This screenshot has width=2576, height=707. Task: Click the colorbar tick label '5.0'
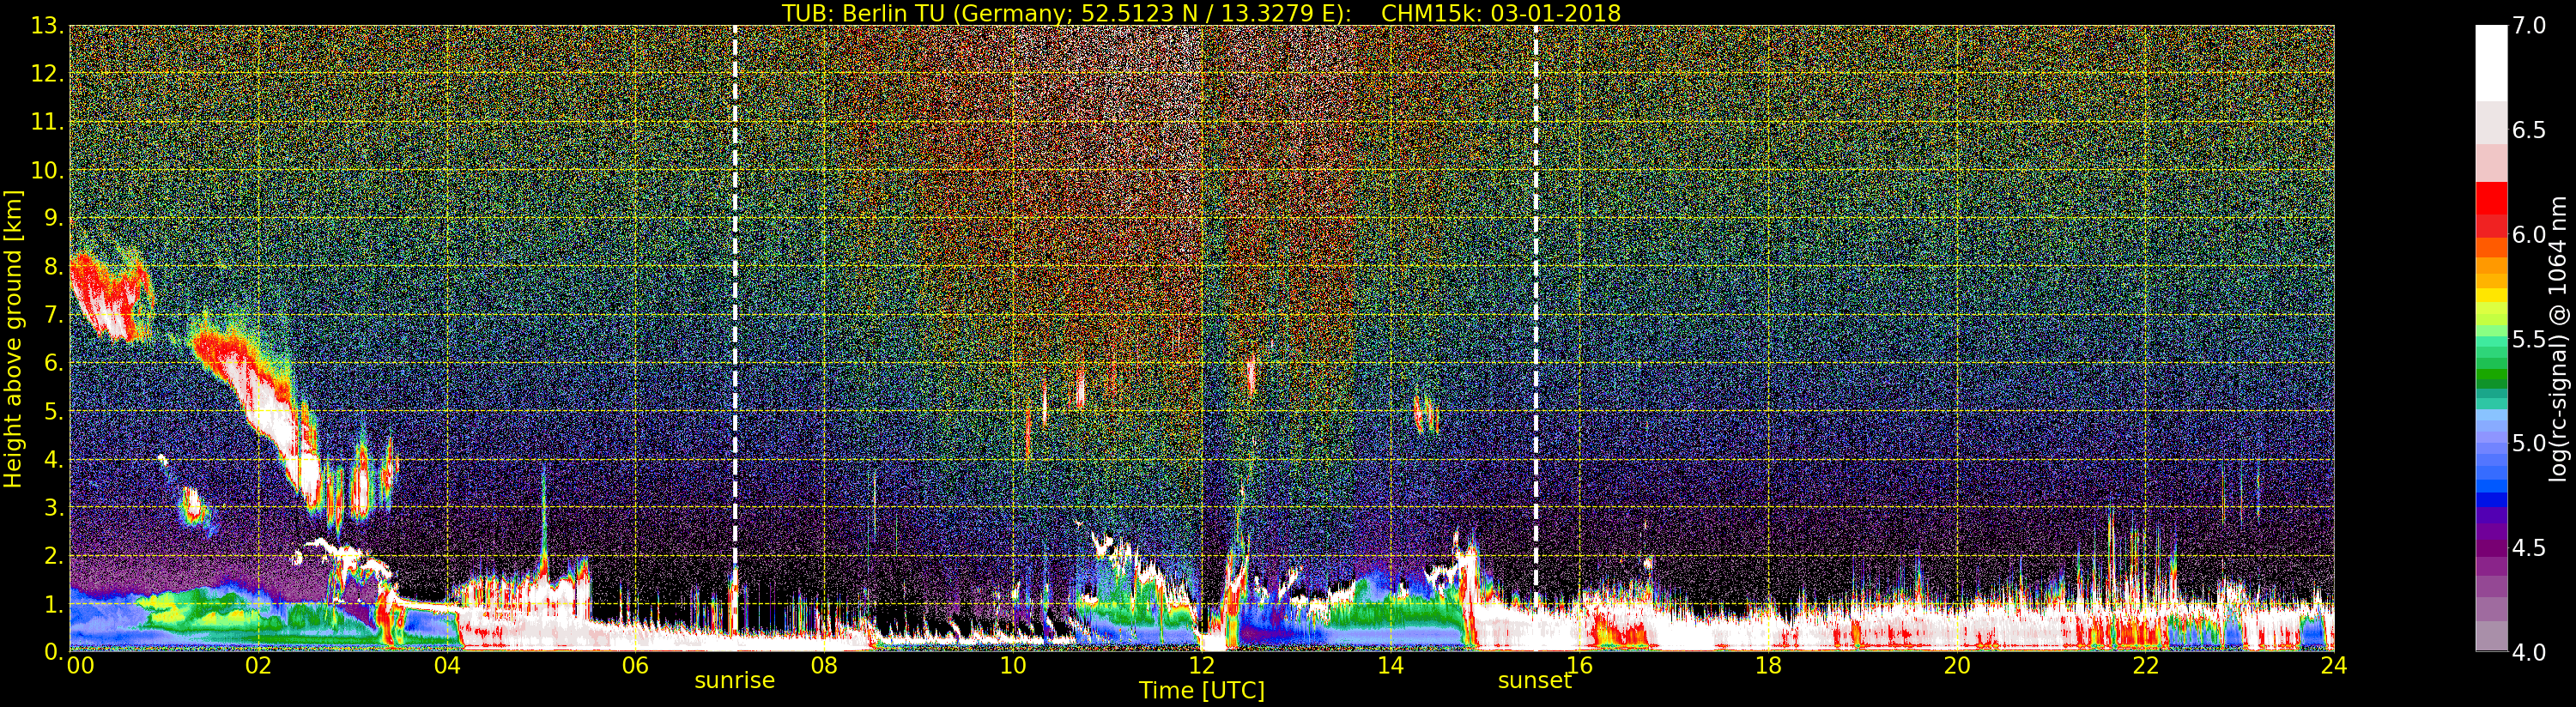(2530, 443)
